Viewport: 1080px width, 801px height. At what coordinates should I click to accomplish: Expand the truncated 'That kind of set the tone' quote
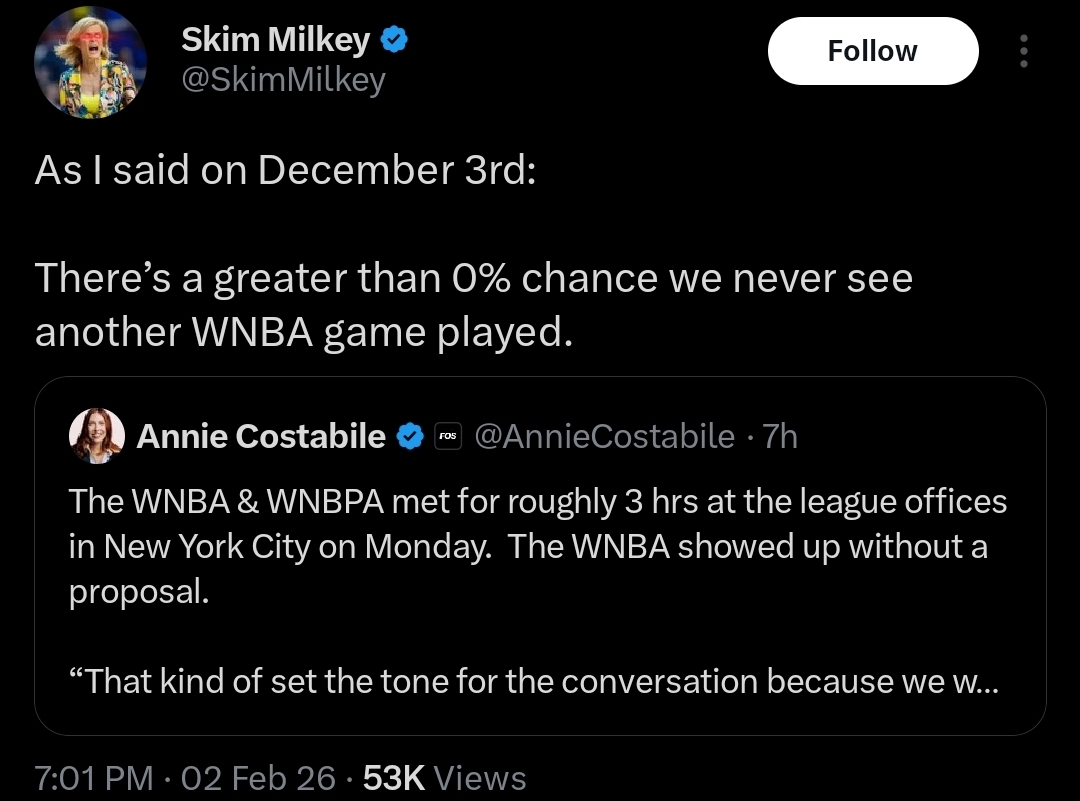coord(534,681)
